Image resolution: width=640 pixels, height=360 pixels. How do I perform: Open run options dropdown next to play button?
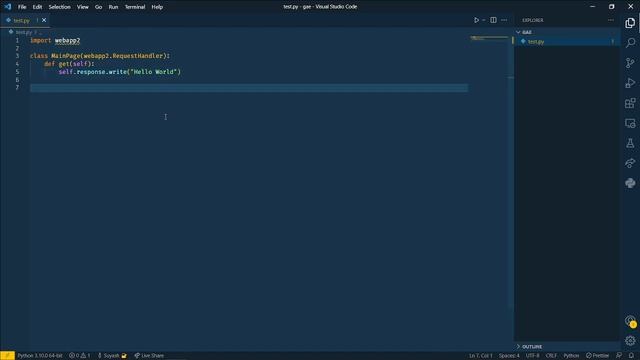pos(484,20)
